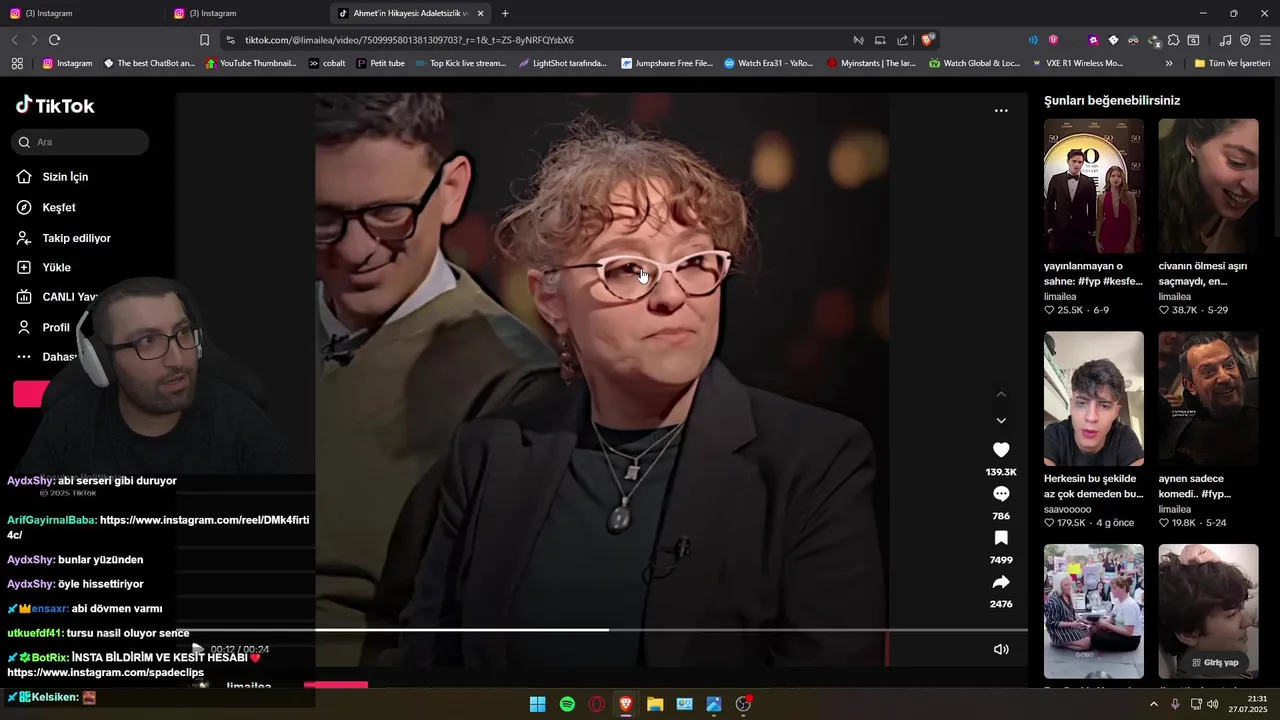Open the Brave Shields lion icon

click(928, 40)
